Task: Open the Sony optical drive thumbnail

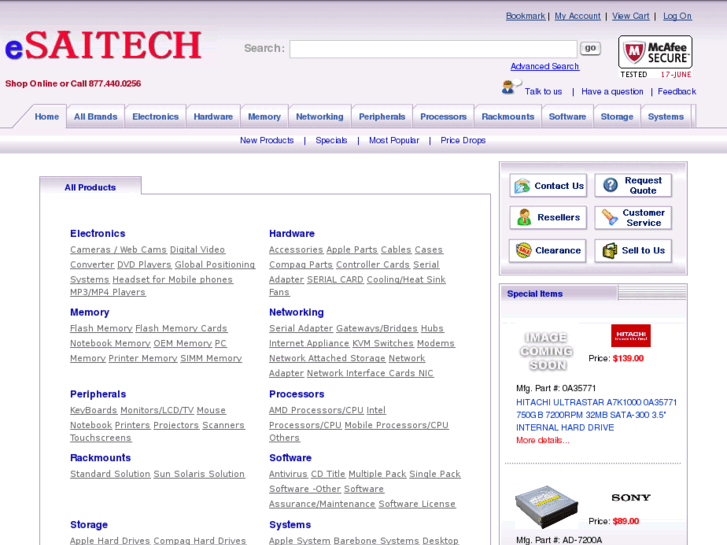Action: pos(546,507)
